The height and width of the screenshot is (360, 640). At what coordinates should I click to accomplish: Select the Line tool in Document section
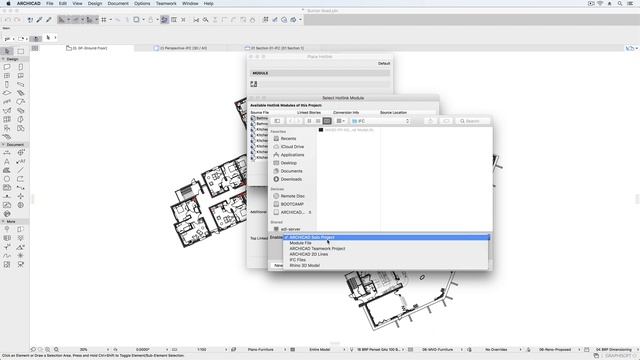click(21, 170)
